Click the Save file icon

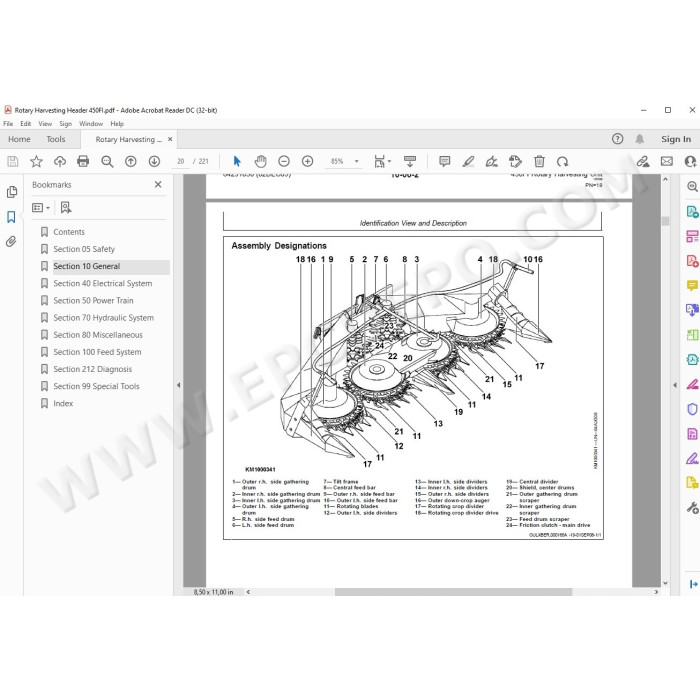(x=12, y=161)
